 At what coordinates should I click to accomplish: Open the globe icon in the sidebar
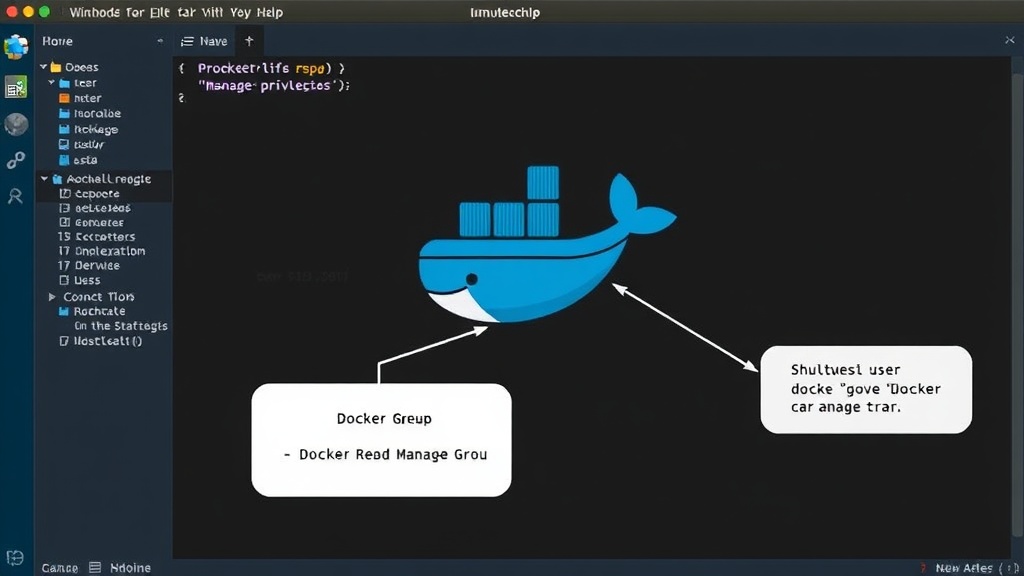tap(16, 47)
